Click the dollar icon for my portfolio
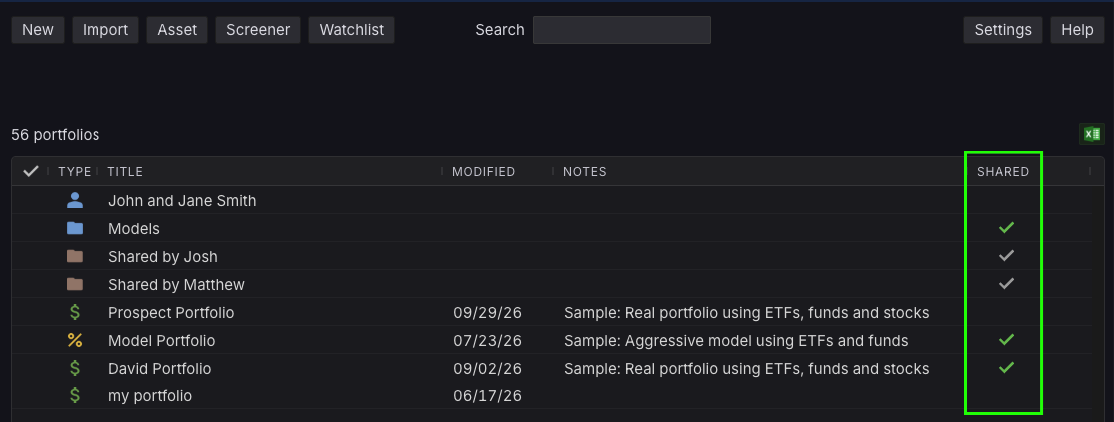The image size is (1114, 422). [x=75, y=395]
